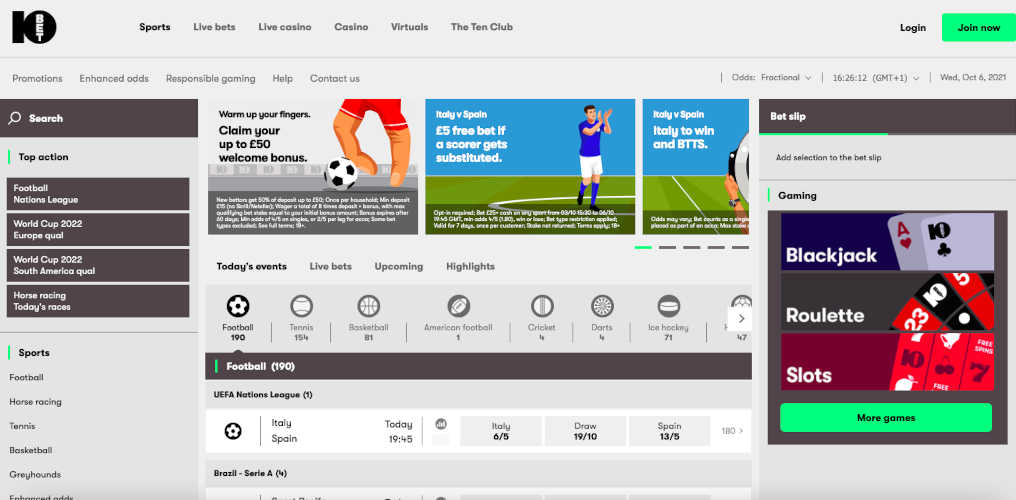
Task: Open the Responsible gaming link
Action: tap(211, 78)
